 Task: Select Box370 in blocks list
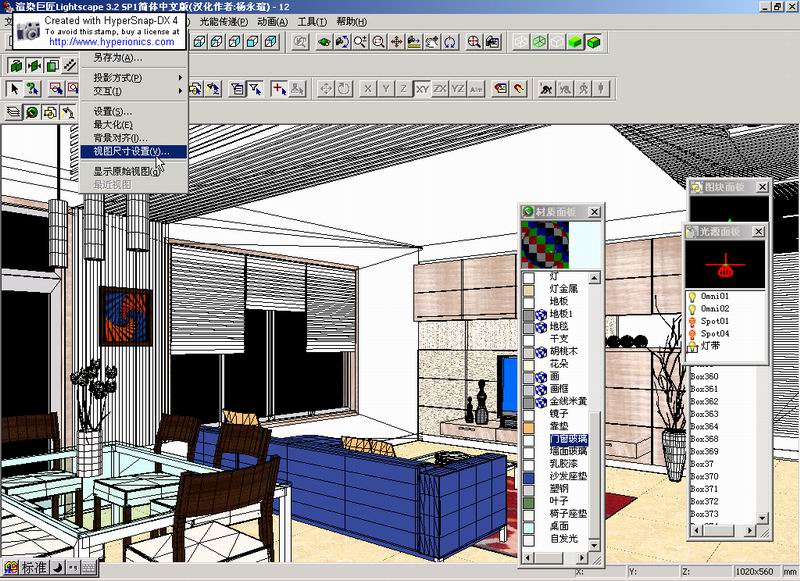coord(704,476)
